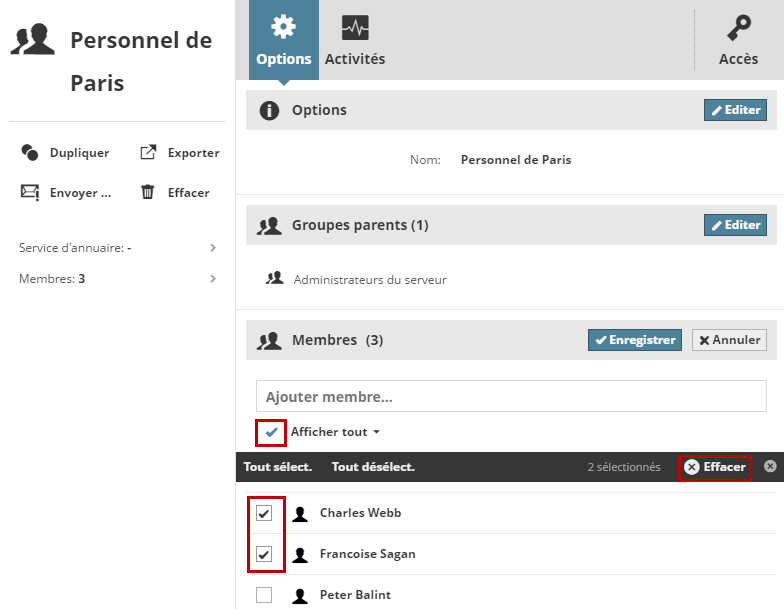Click the icon next to Administrateurs du serveur

pos(274,278)
